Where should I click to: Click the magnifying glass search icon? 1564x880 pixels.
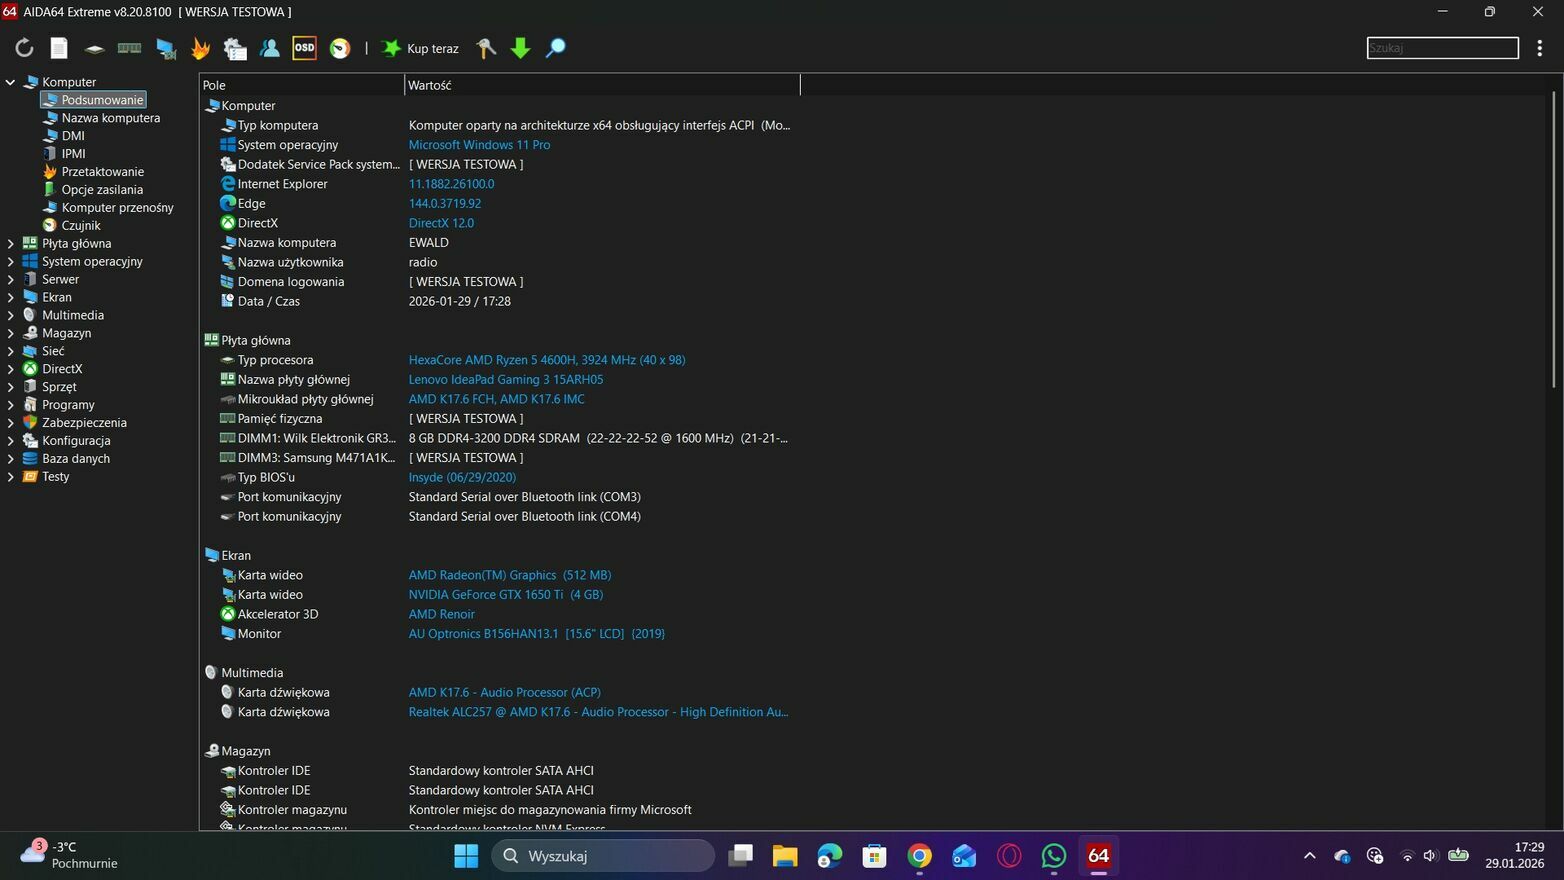pos(555,48)
